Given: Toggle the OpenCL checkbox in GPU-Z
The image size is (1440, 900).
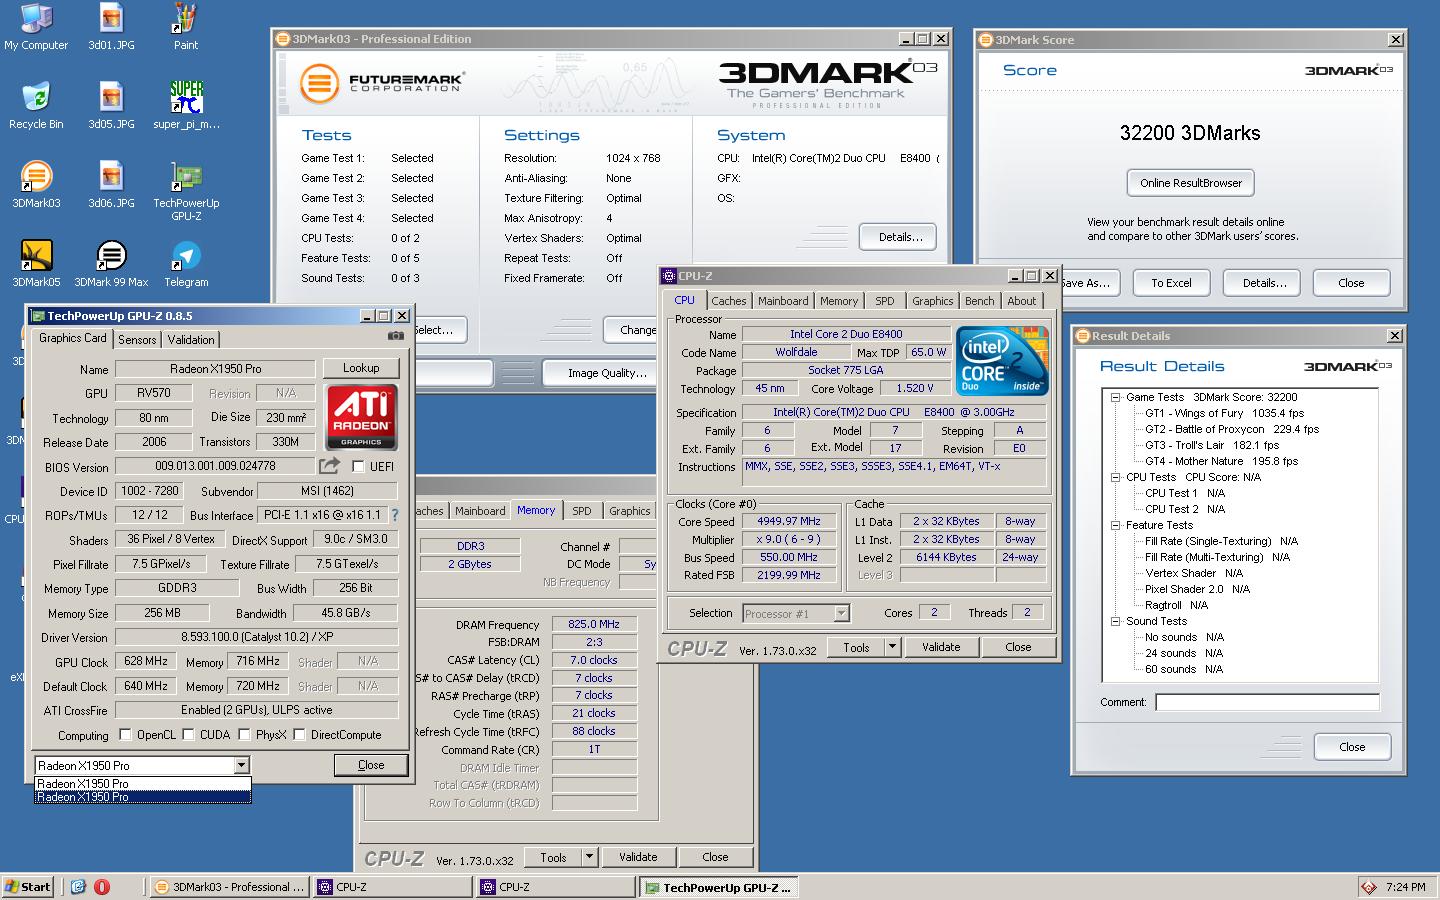Looking at the screenshot, I should [125, 735].
